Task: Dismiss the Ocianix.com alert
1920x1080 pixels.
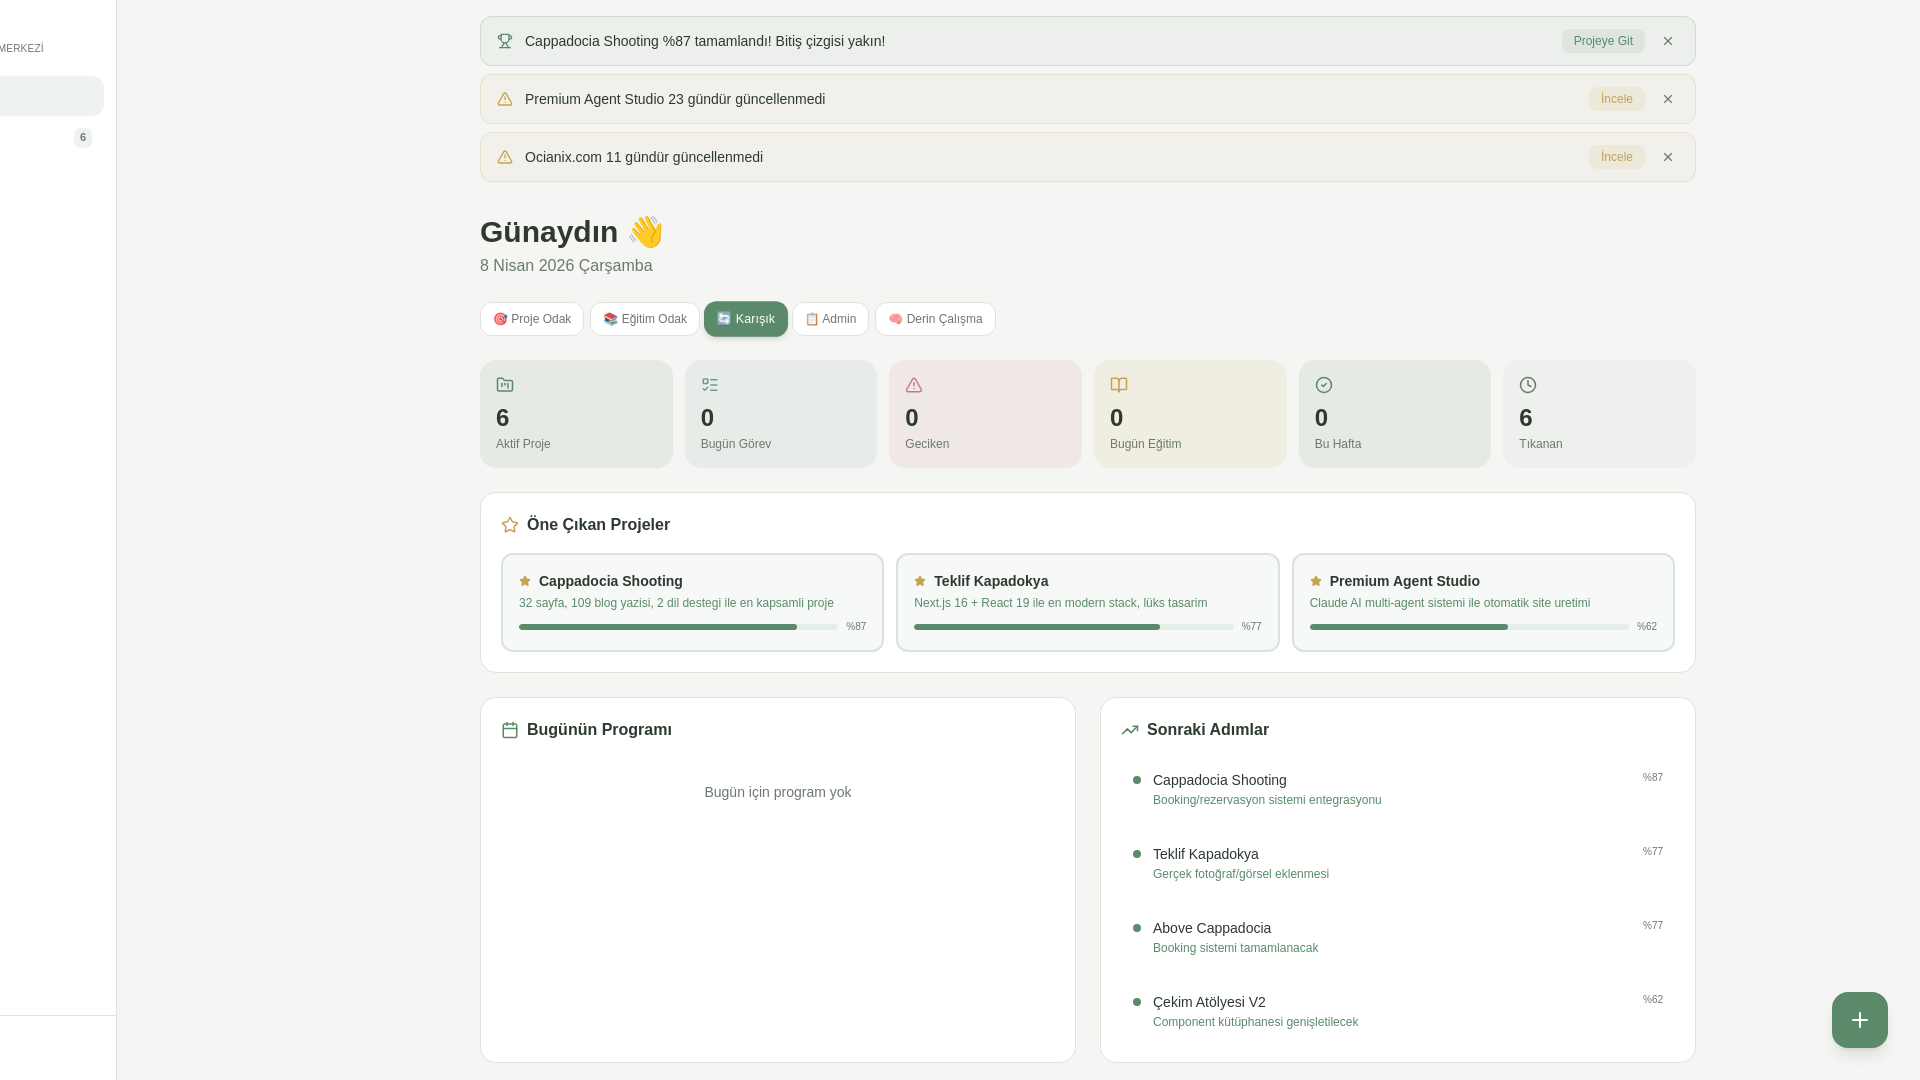Action: (1668, 157)
